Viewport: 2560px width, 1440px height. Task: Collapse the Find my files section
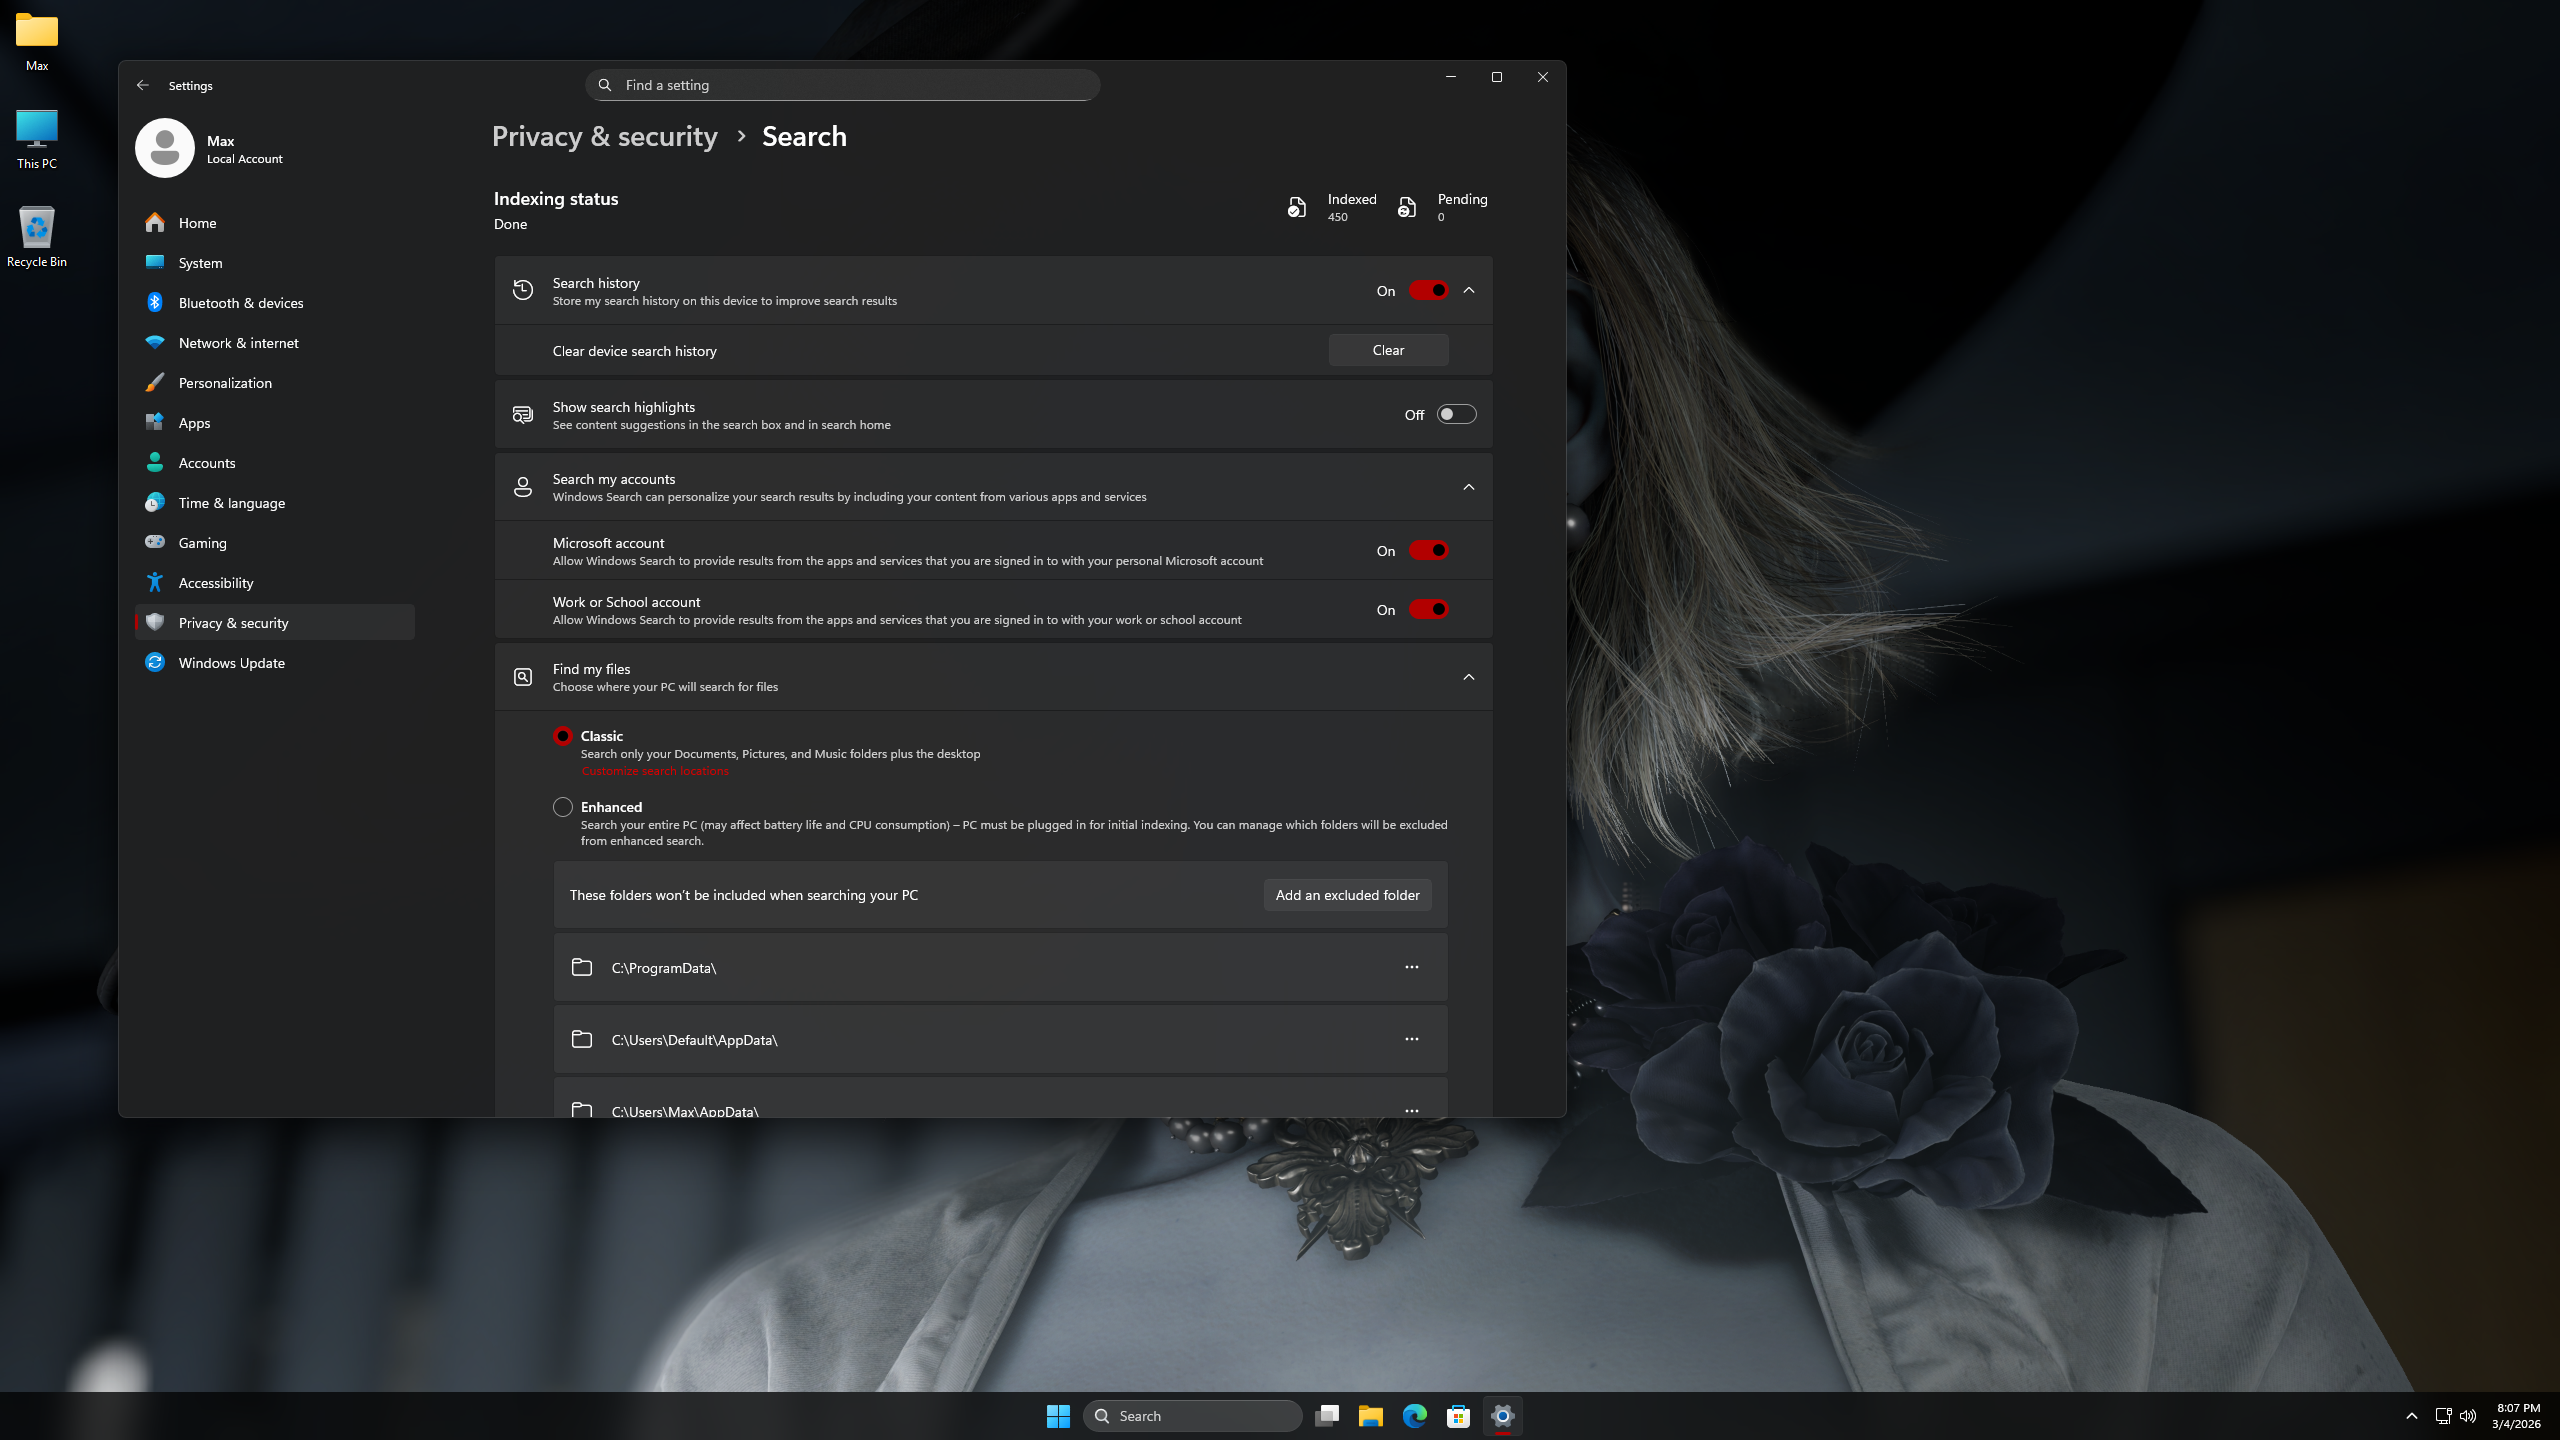click(1469, 677)
